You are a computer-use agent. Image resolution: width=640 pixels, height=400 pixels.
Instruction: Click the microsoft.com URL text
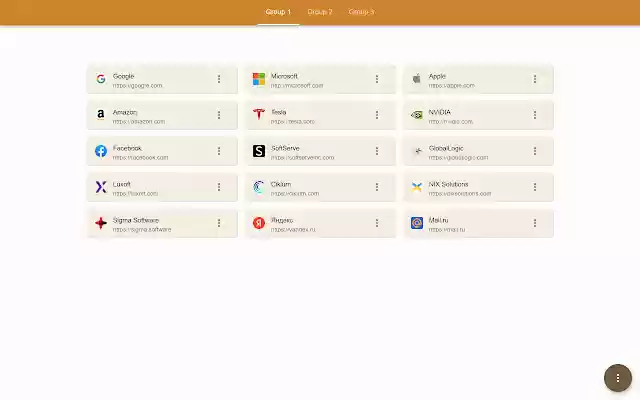tap(297, 86)
